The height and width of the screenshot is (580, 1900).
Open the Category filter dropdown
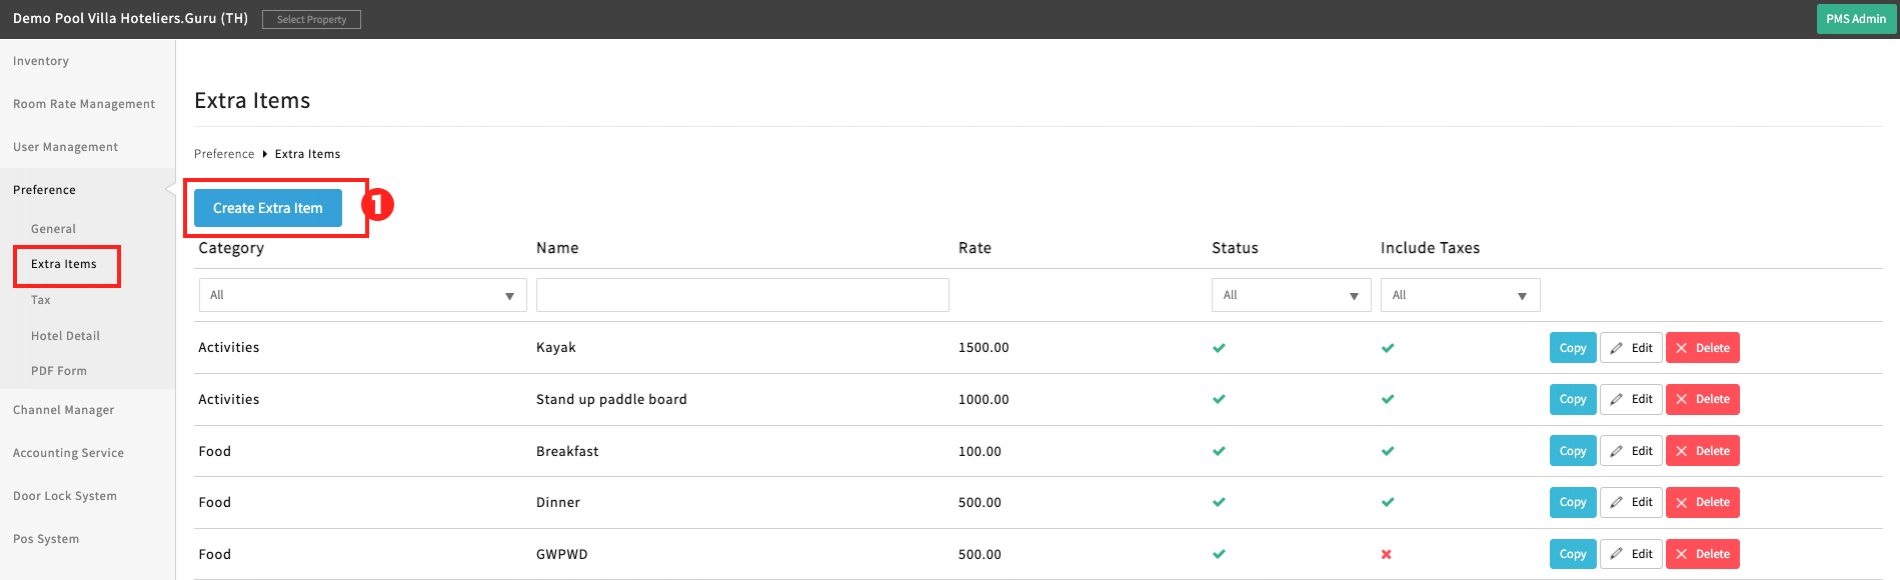(x=362, y=295)
